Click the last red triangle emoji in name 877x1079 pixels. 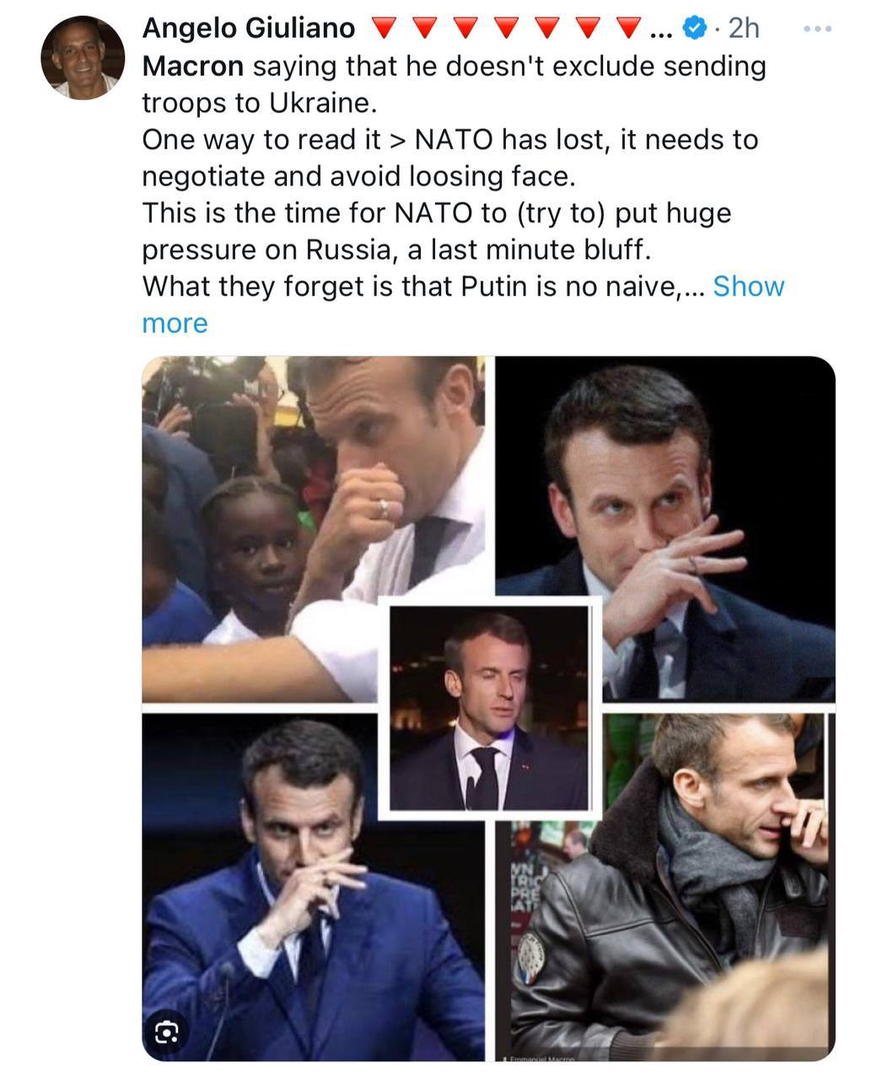point(627,29)
